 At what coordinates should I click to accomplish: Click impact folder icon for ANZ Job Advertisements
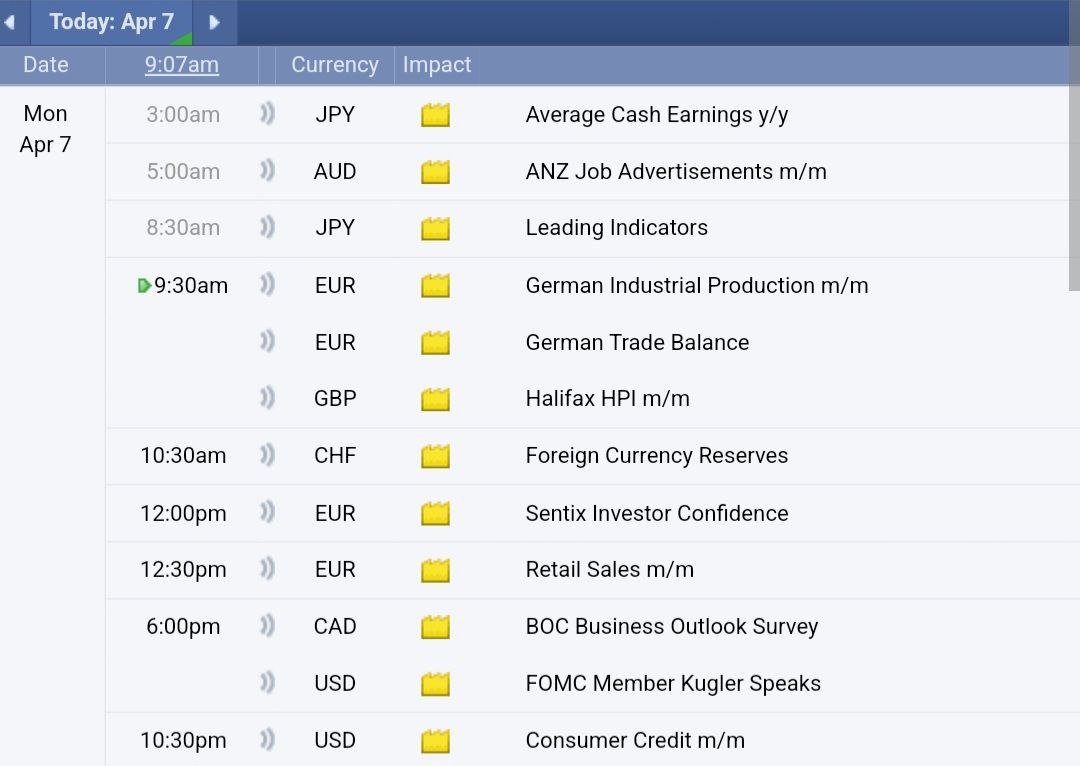point(435,172)
